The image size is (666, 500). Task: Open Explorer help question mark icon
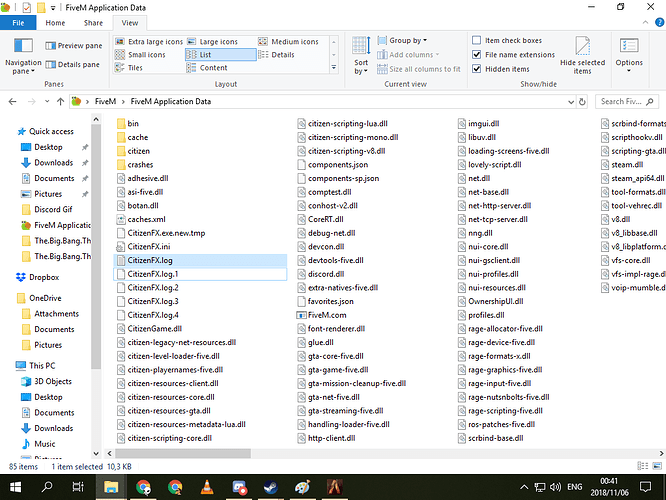(660, 23)
